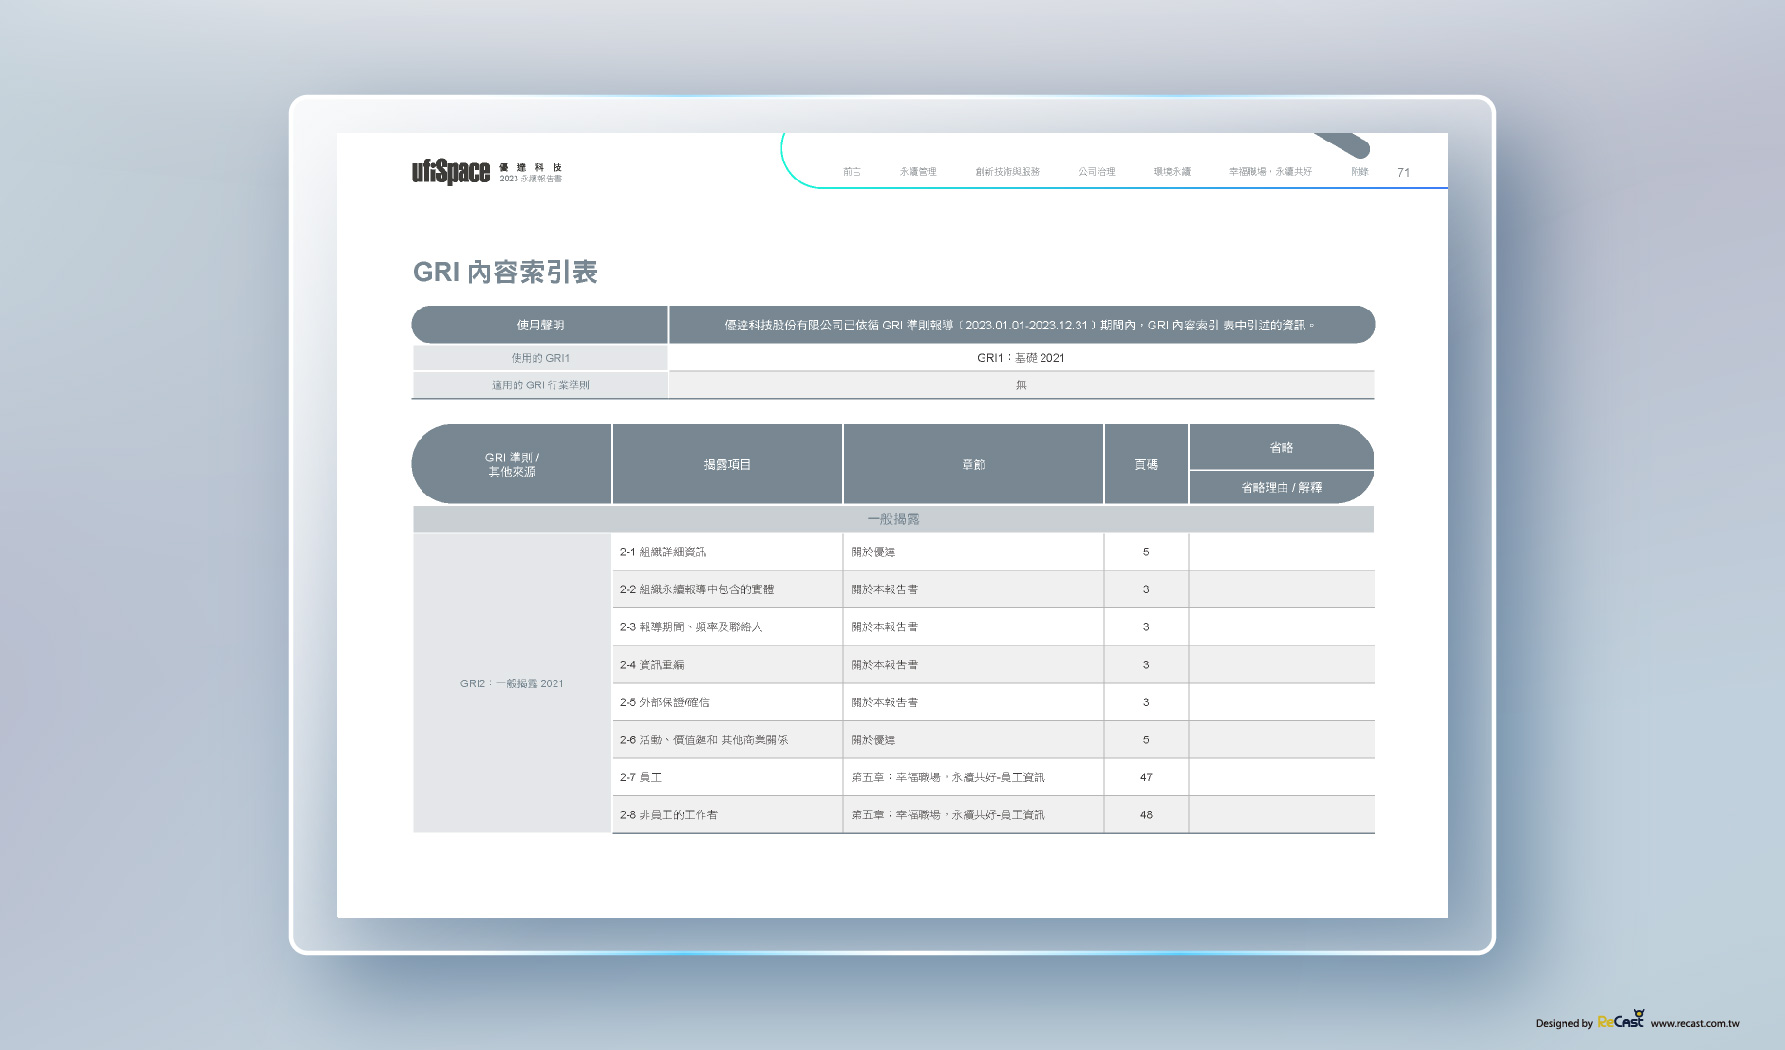Click page number 5 in row 2-6
This screenshot has height=1050, width=1785.
coord(1146,740)
